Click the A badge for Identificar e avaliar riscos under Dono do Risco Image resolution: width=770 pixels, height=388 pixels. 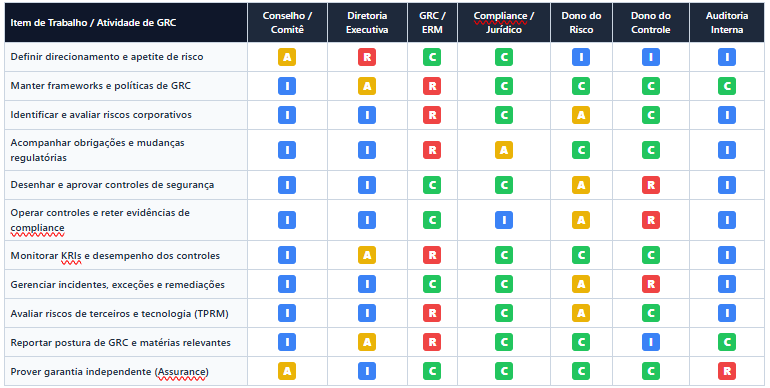coord(581,115)
